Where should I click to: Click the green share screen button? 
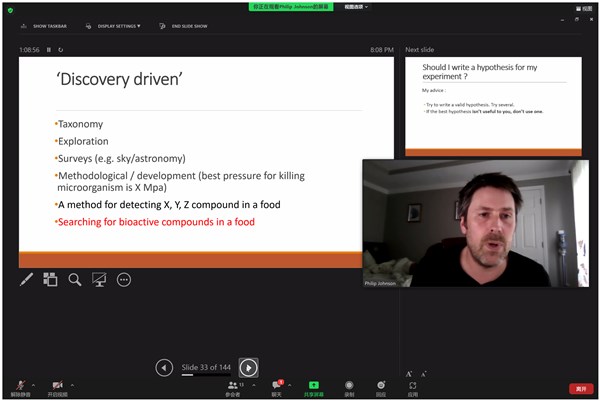tap(313, 387)
